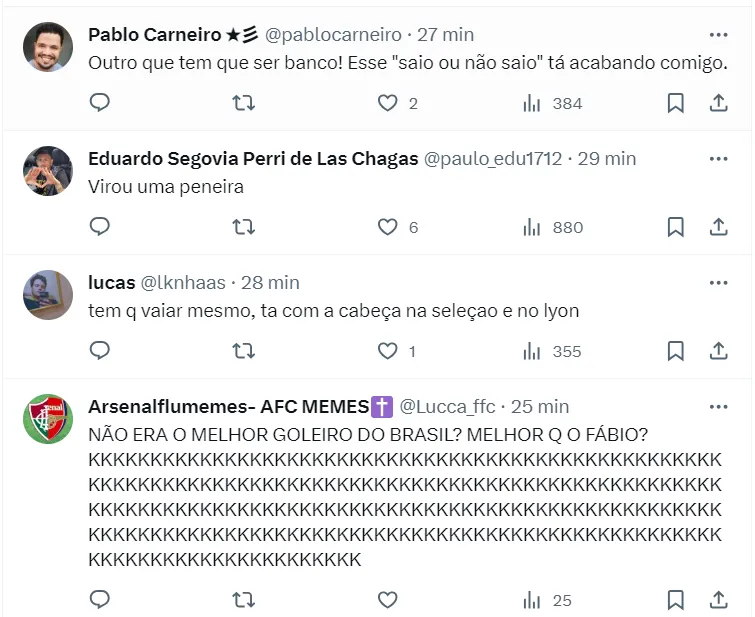Expand more options on Arsenalflumemes tweet
The width and height of the screenshot is (755, 617).
[718, 406]
